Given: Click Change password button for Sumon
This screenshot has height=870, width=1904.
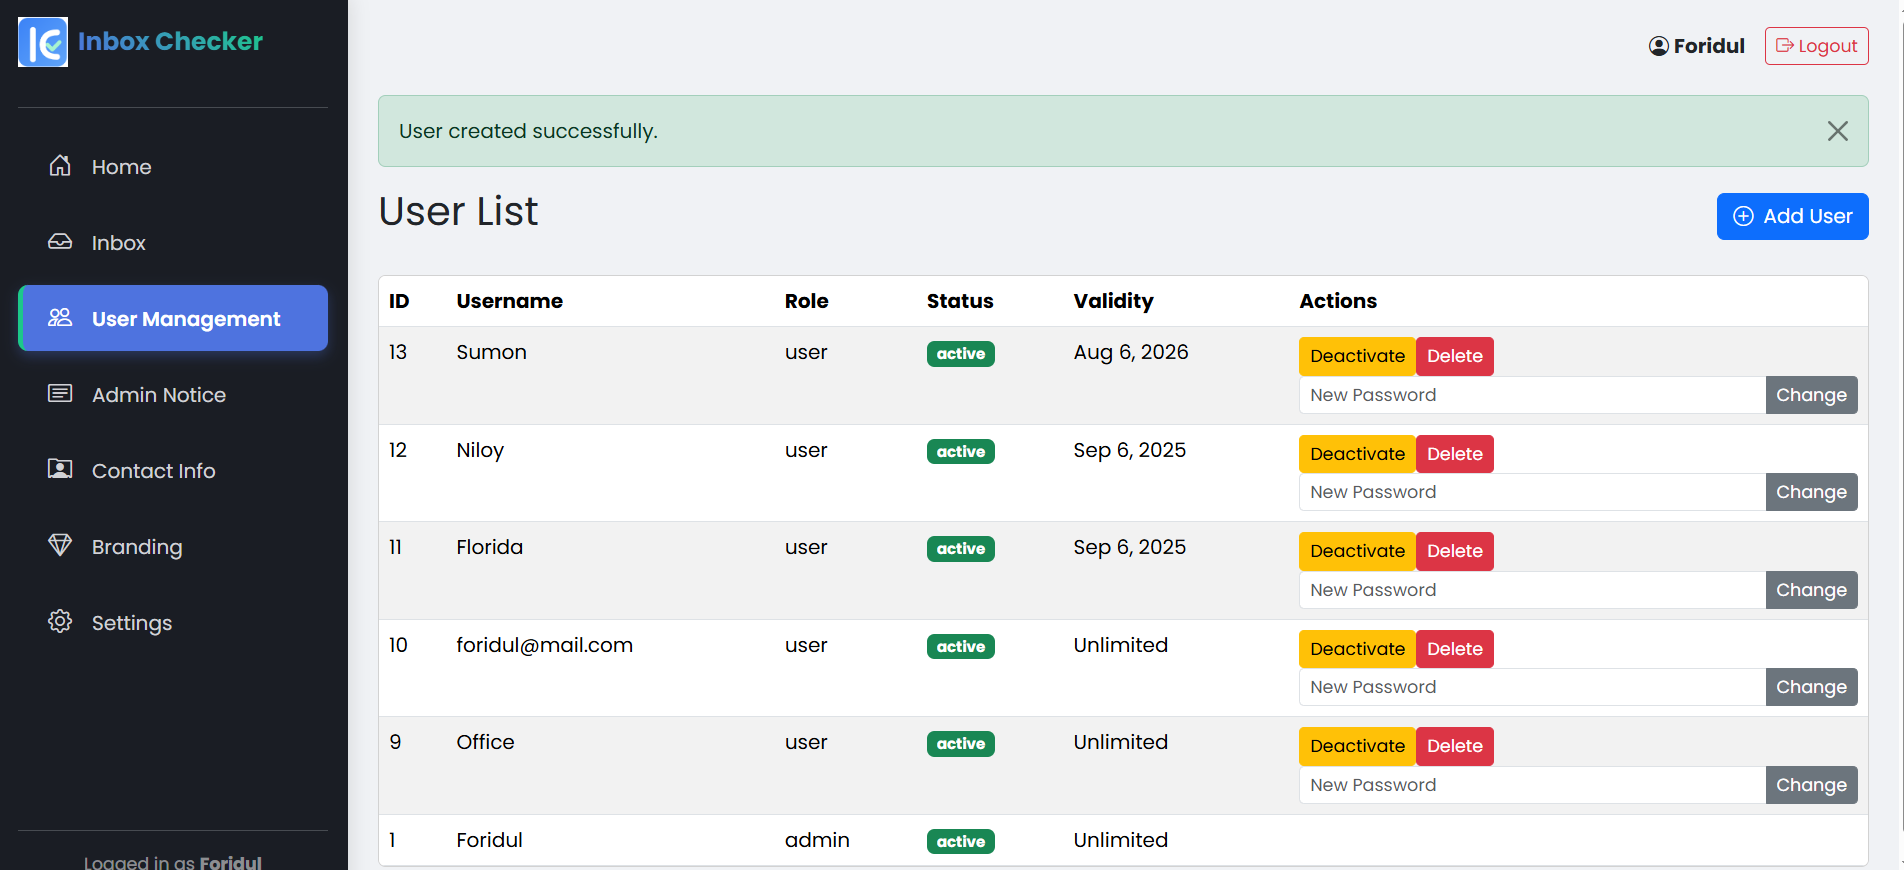Looking at the screenshot, I should [1811, 395].
